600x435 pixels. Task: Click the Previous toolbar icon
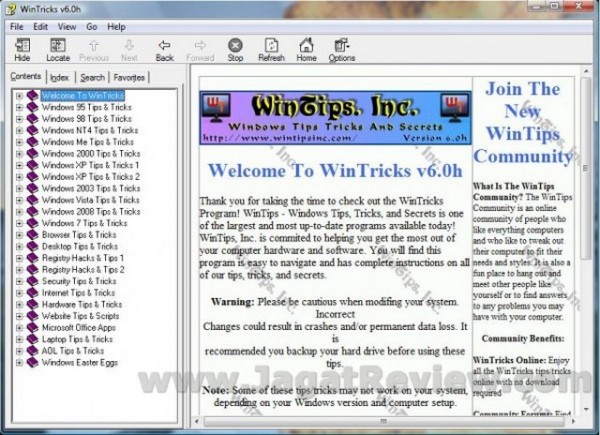click(x=94, y=50)
